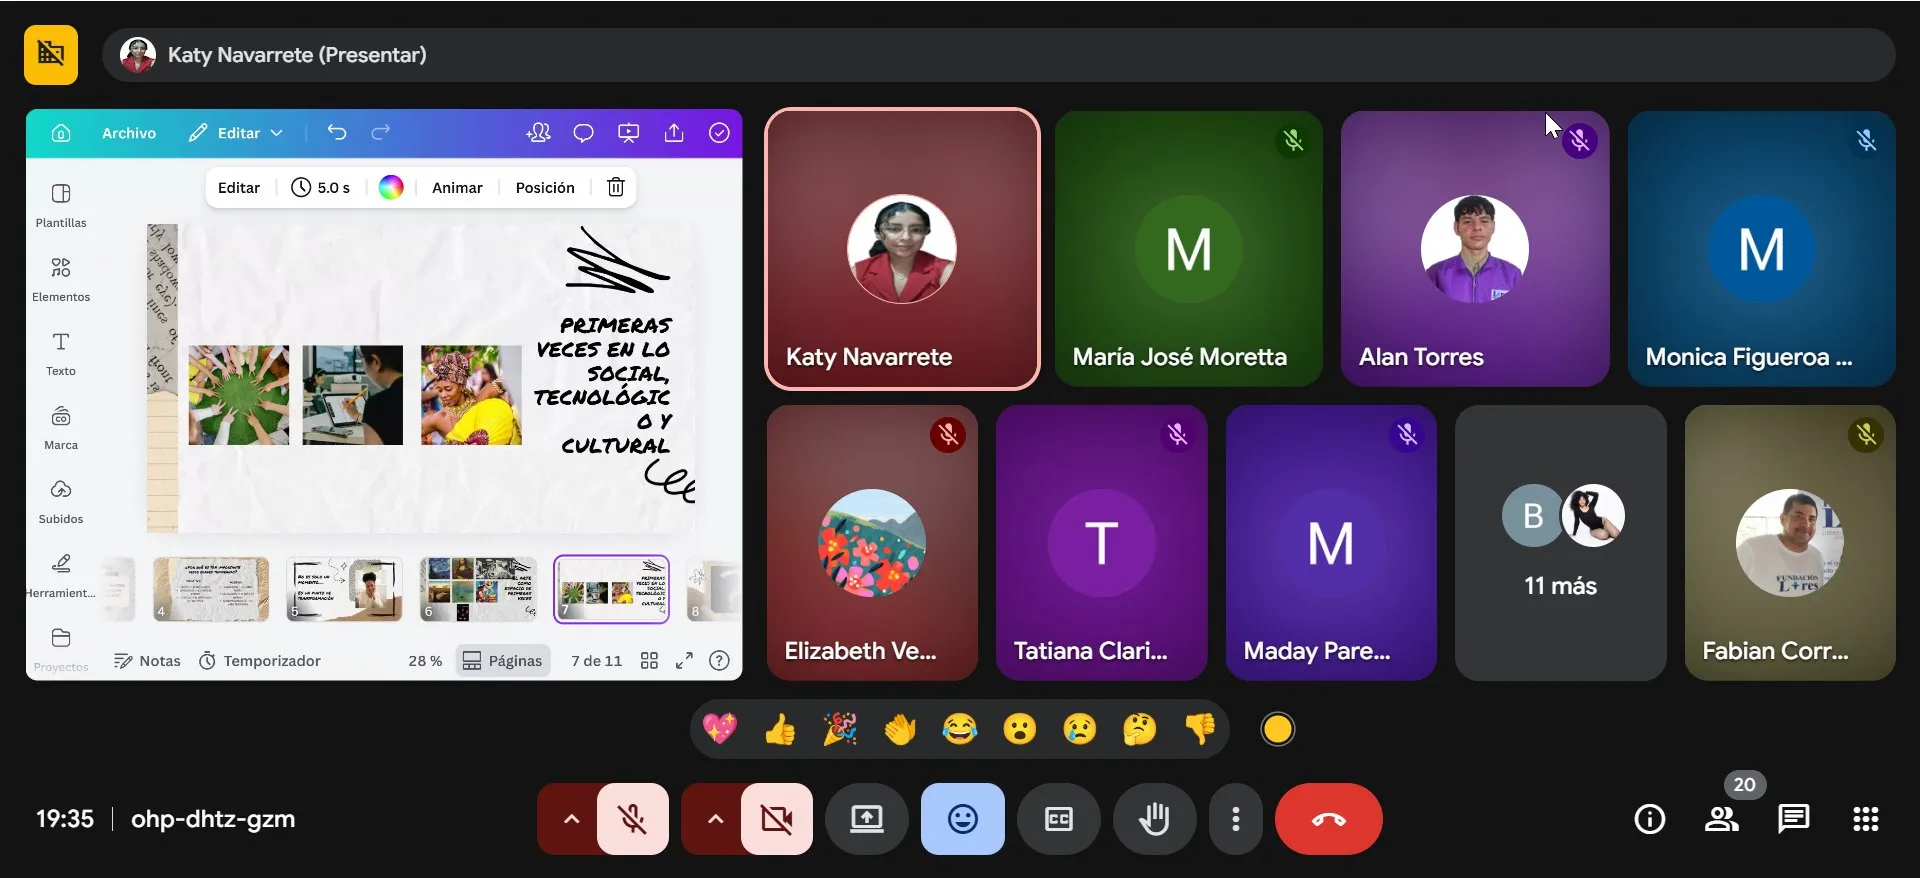Toggle closed captions
The height and width of the screenshot is (878, 1920).
click(x=1058, y=819)
